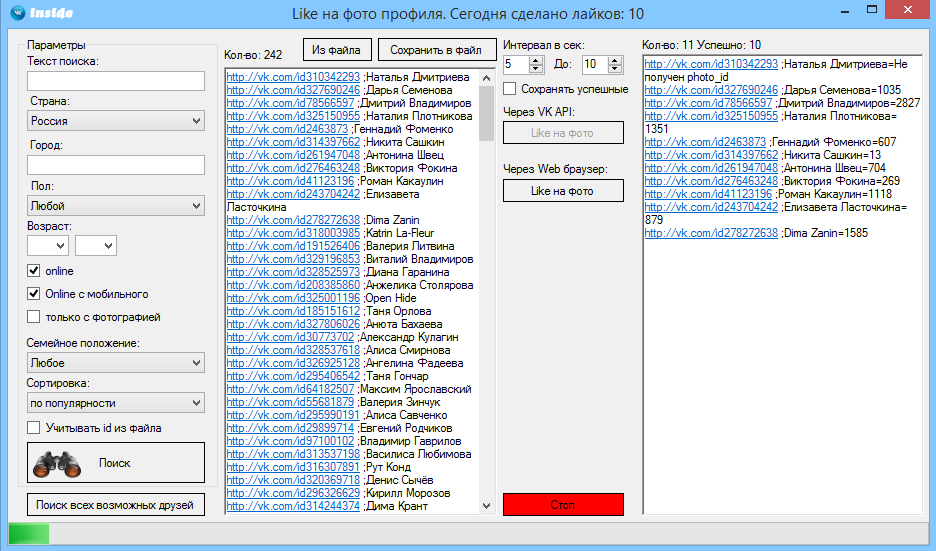Viewport: 936px width, 551px height.
Task: Open link id64182507 Максим Ярославский
Action: coord(290,389)
